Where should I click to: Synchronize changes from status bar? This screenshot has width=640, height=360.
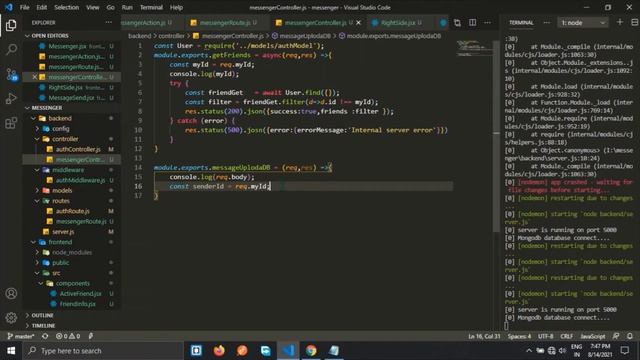tap(45, 336)
